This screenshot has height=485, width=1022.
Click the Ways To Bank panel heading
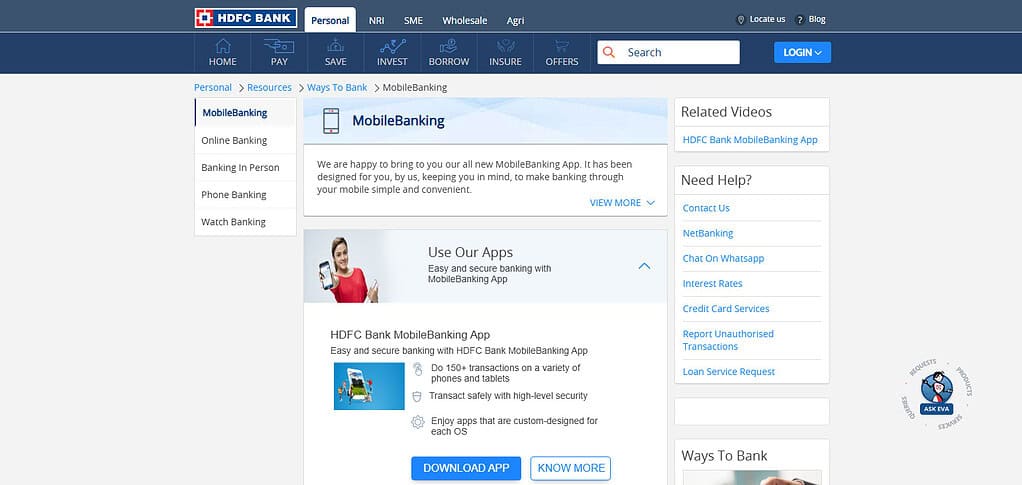pos(724,456)
